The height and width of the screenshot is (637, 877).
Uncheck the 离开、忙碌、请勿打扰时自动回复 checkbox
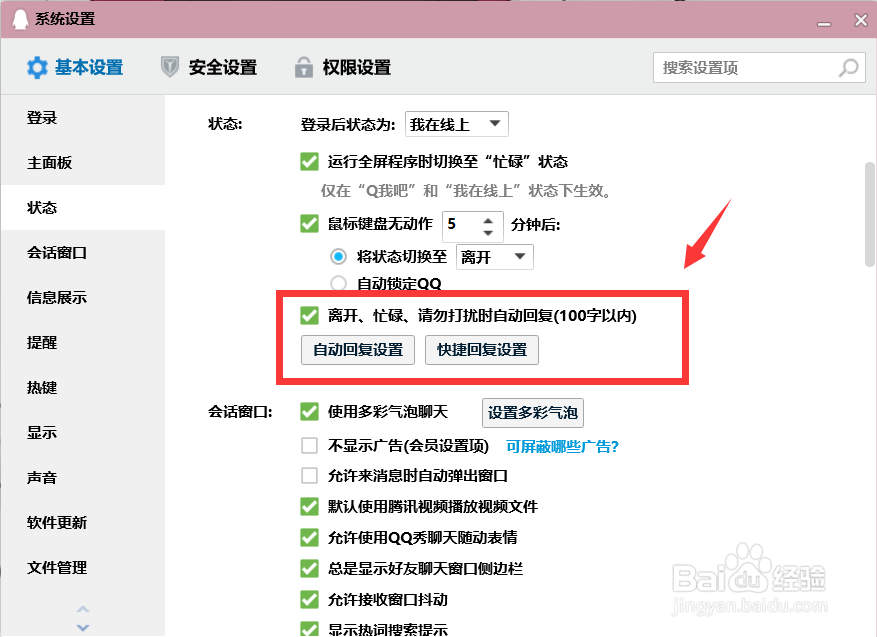[x=310, y=316]
